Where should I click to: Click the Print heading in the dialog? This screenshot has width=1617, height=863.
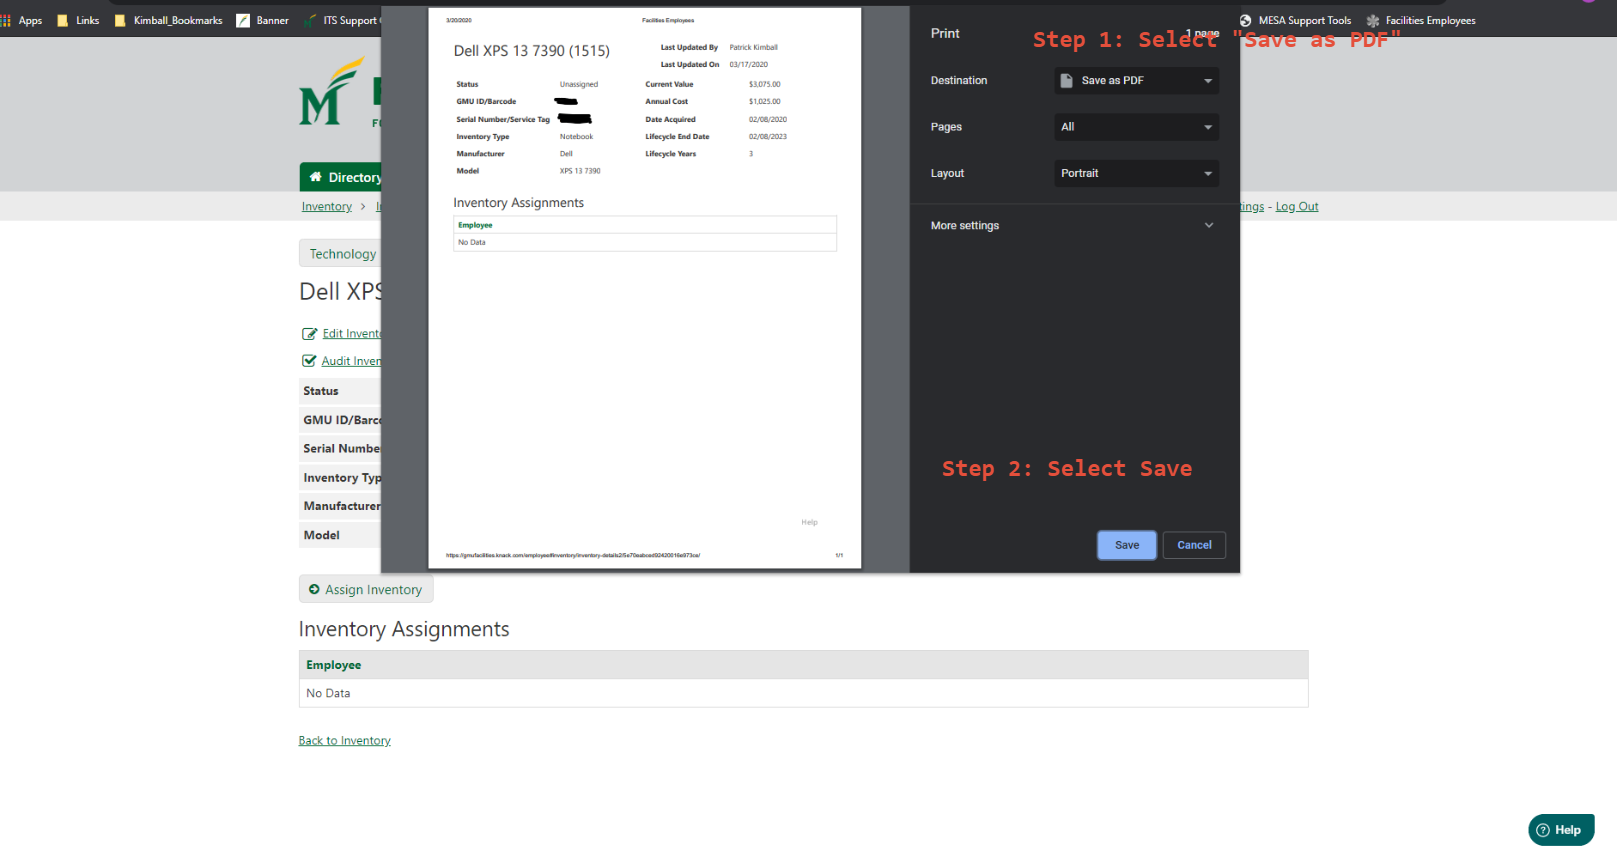[945, 33]
